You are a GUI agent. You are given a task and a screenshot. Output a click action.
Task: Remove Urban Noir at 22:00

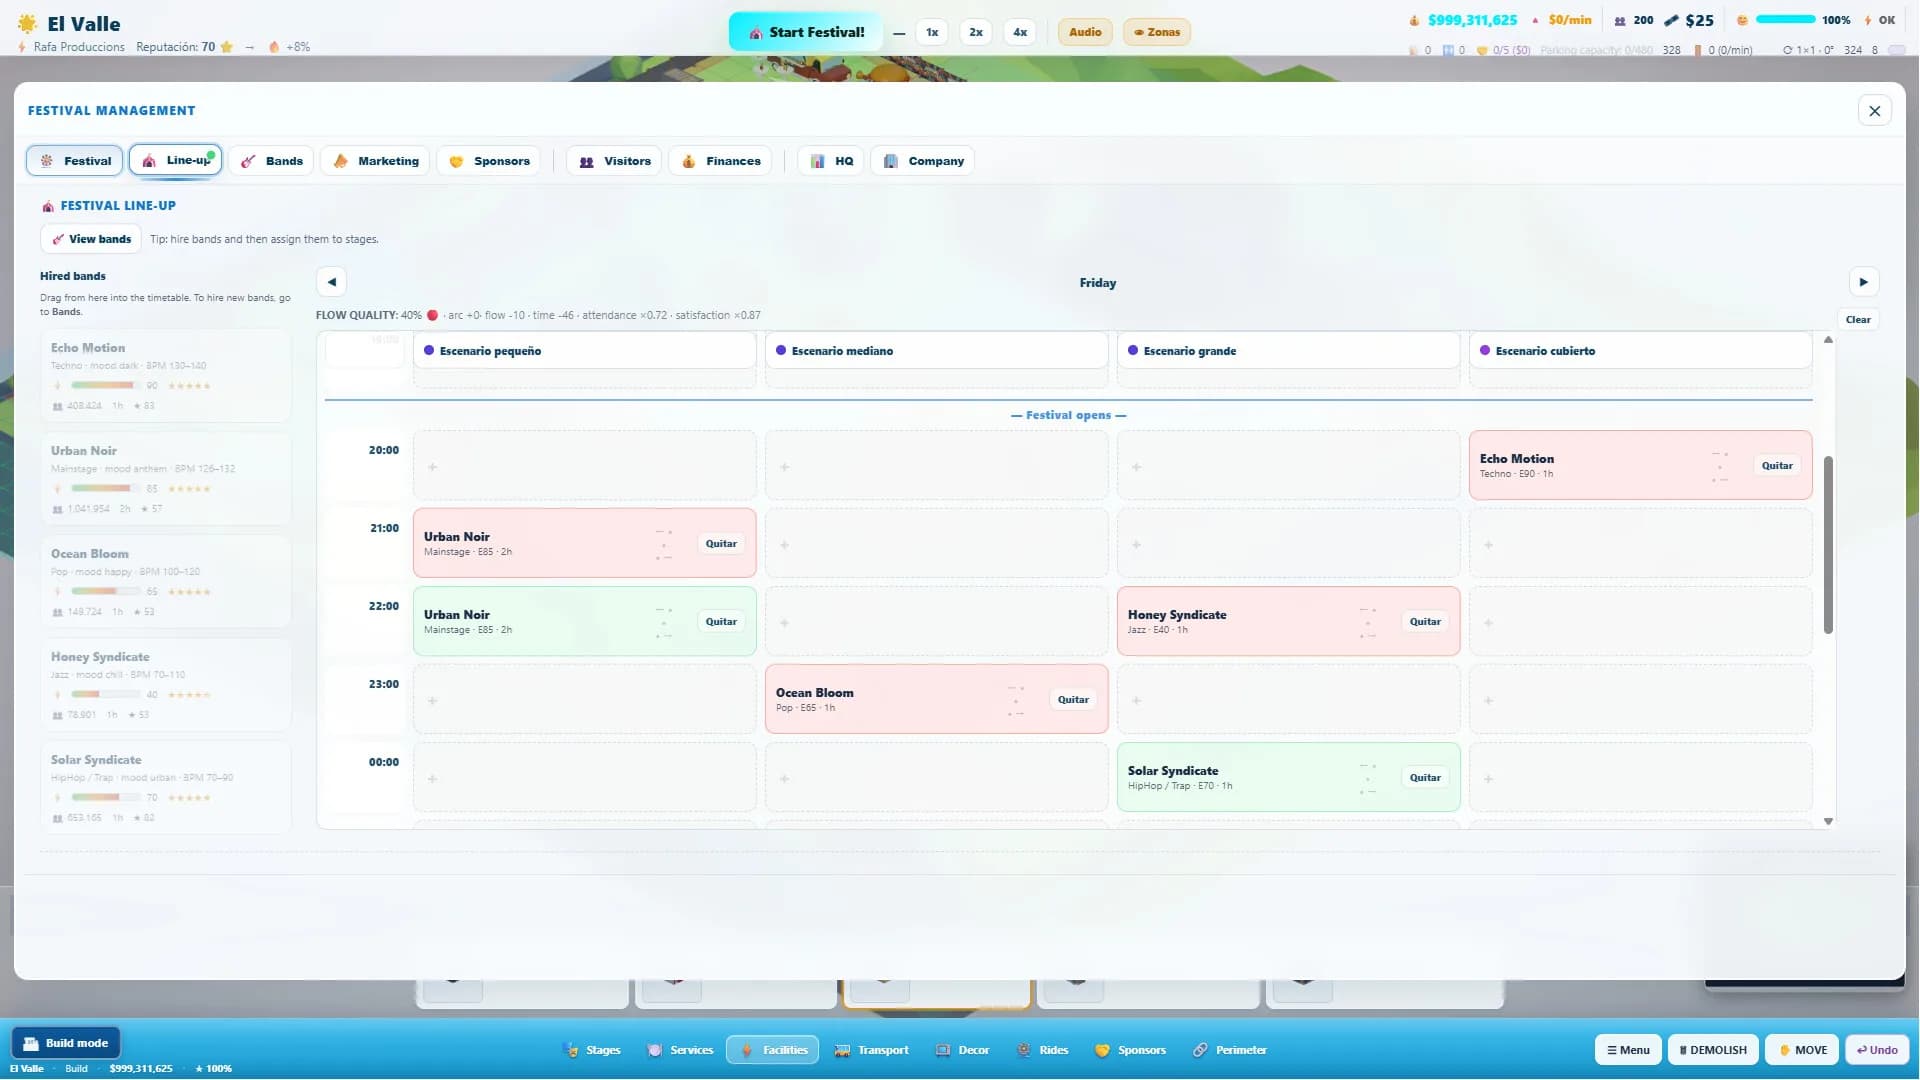[x=721, y=622]
